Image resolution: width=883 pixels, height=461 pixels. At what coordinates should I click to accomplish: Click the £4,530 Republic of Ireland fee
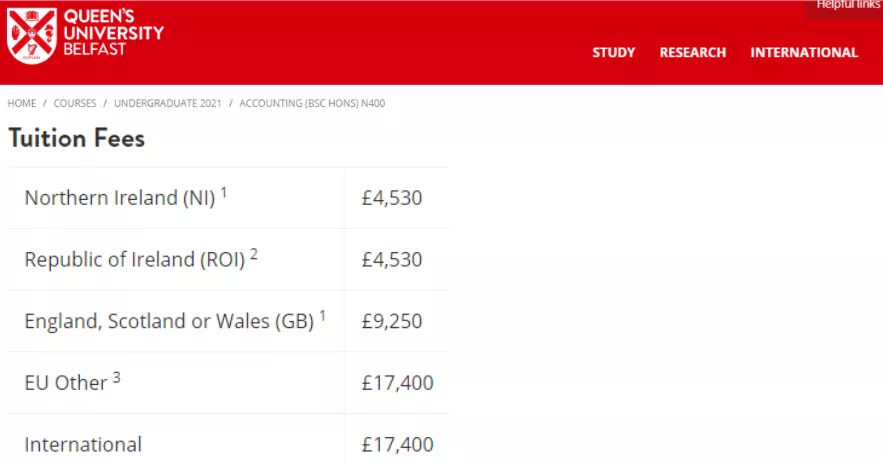[x=392, y=260]
